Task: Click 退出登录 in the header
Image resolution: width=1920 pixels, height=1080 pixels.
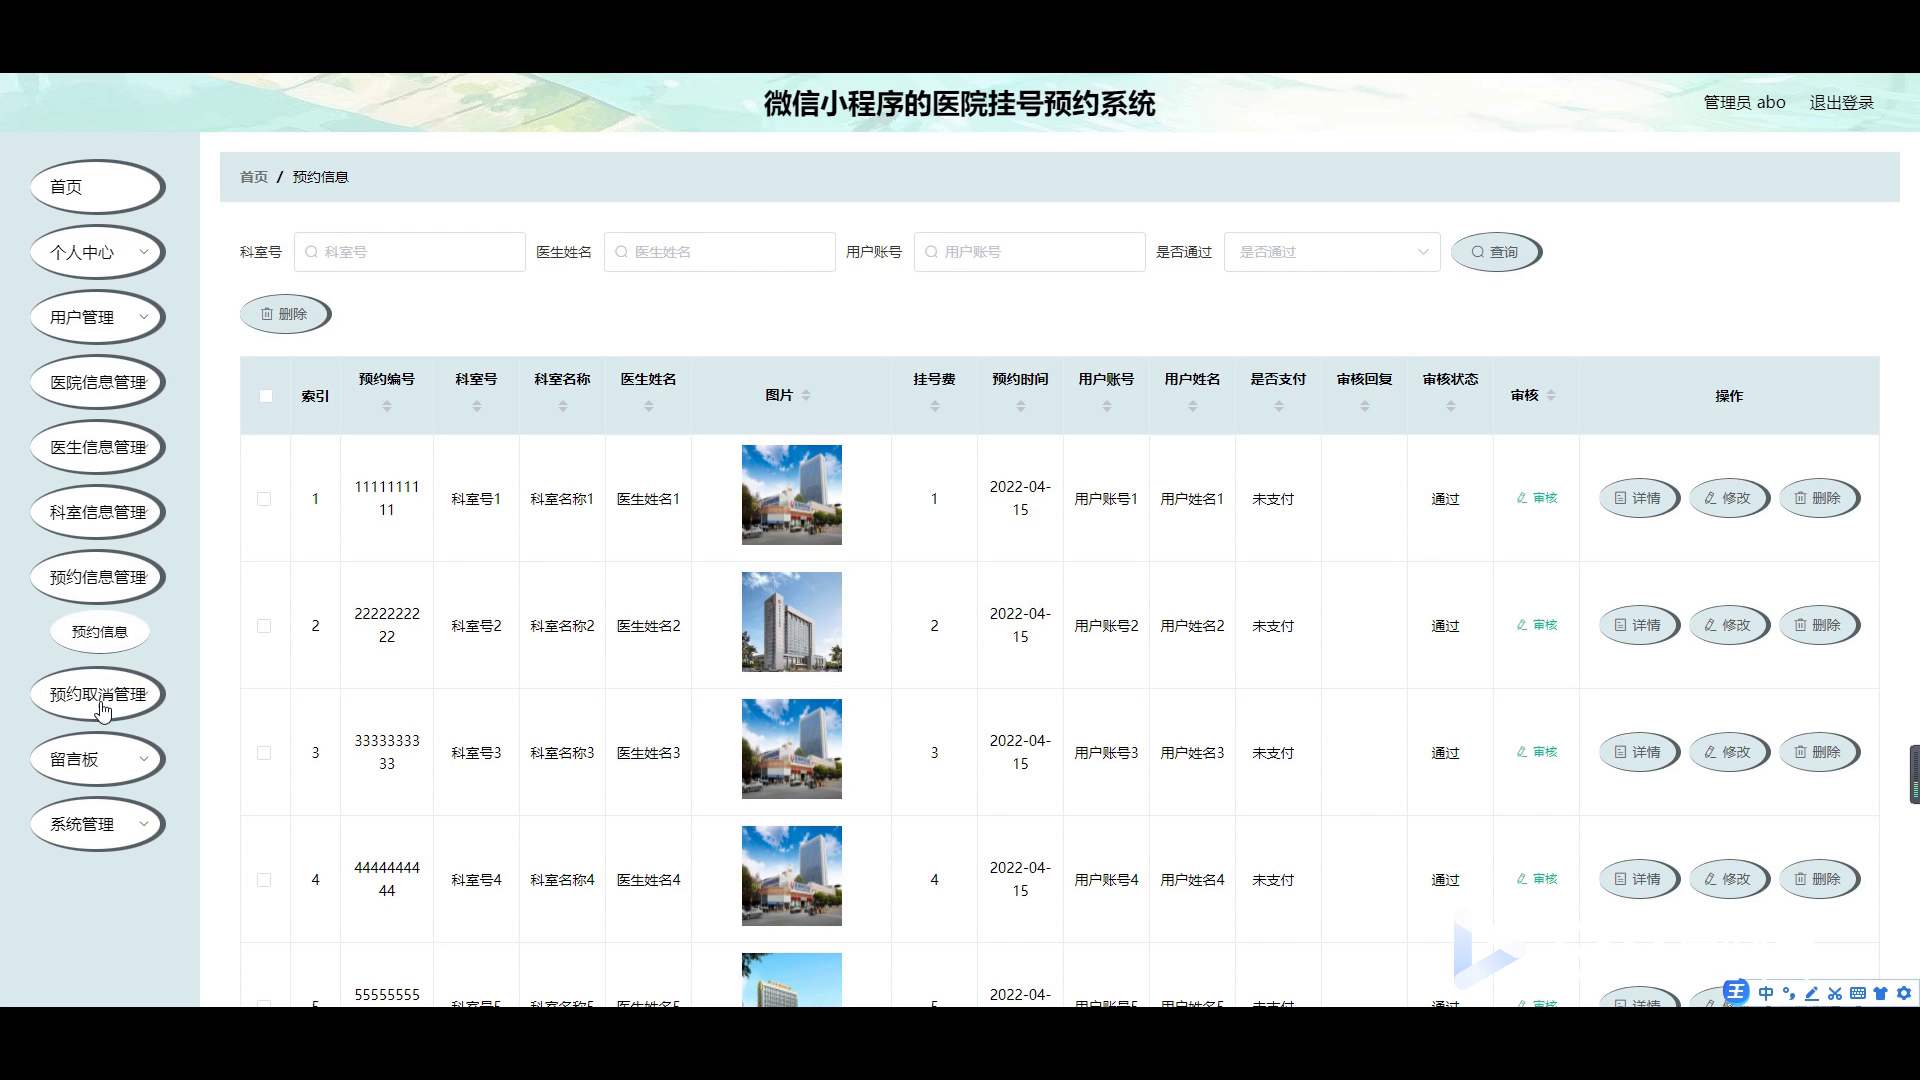Action: click(1841, 103)
